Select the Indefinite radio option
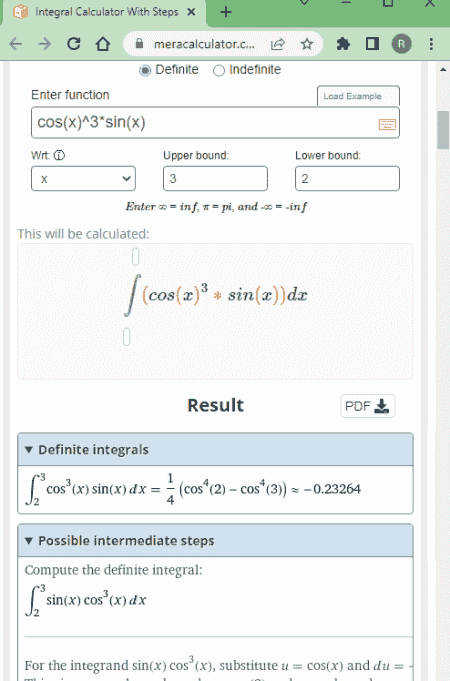This screenshot has height=681, width=450. coord(219,70)
